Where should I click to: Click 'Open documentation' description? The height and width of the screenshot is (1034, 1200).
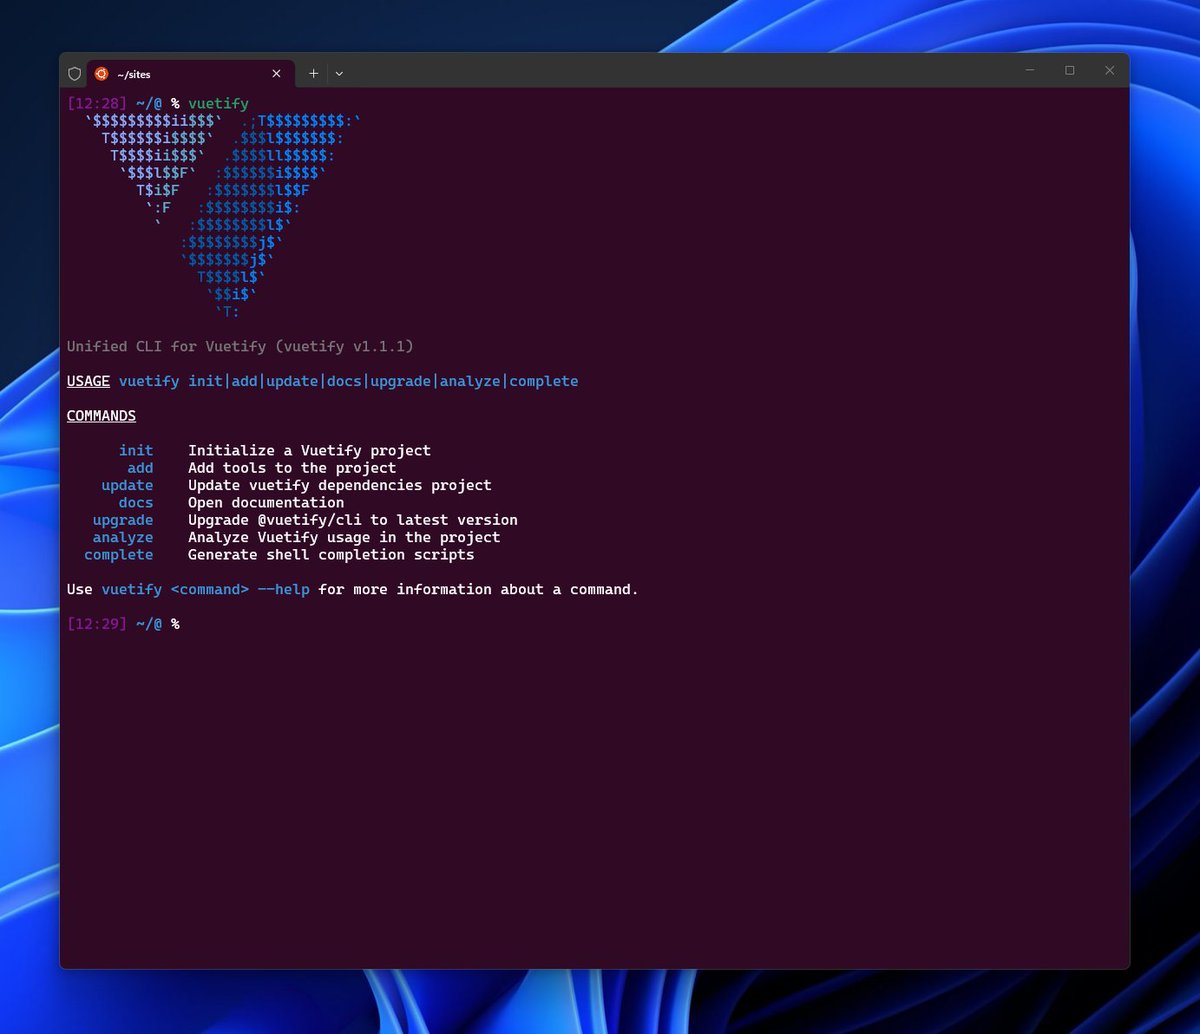tap(266, 502)
